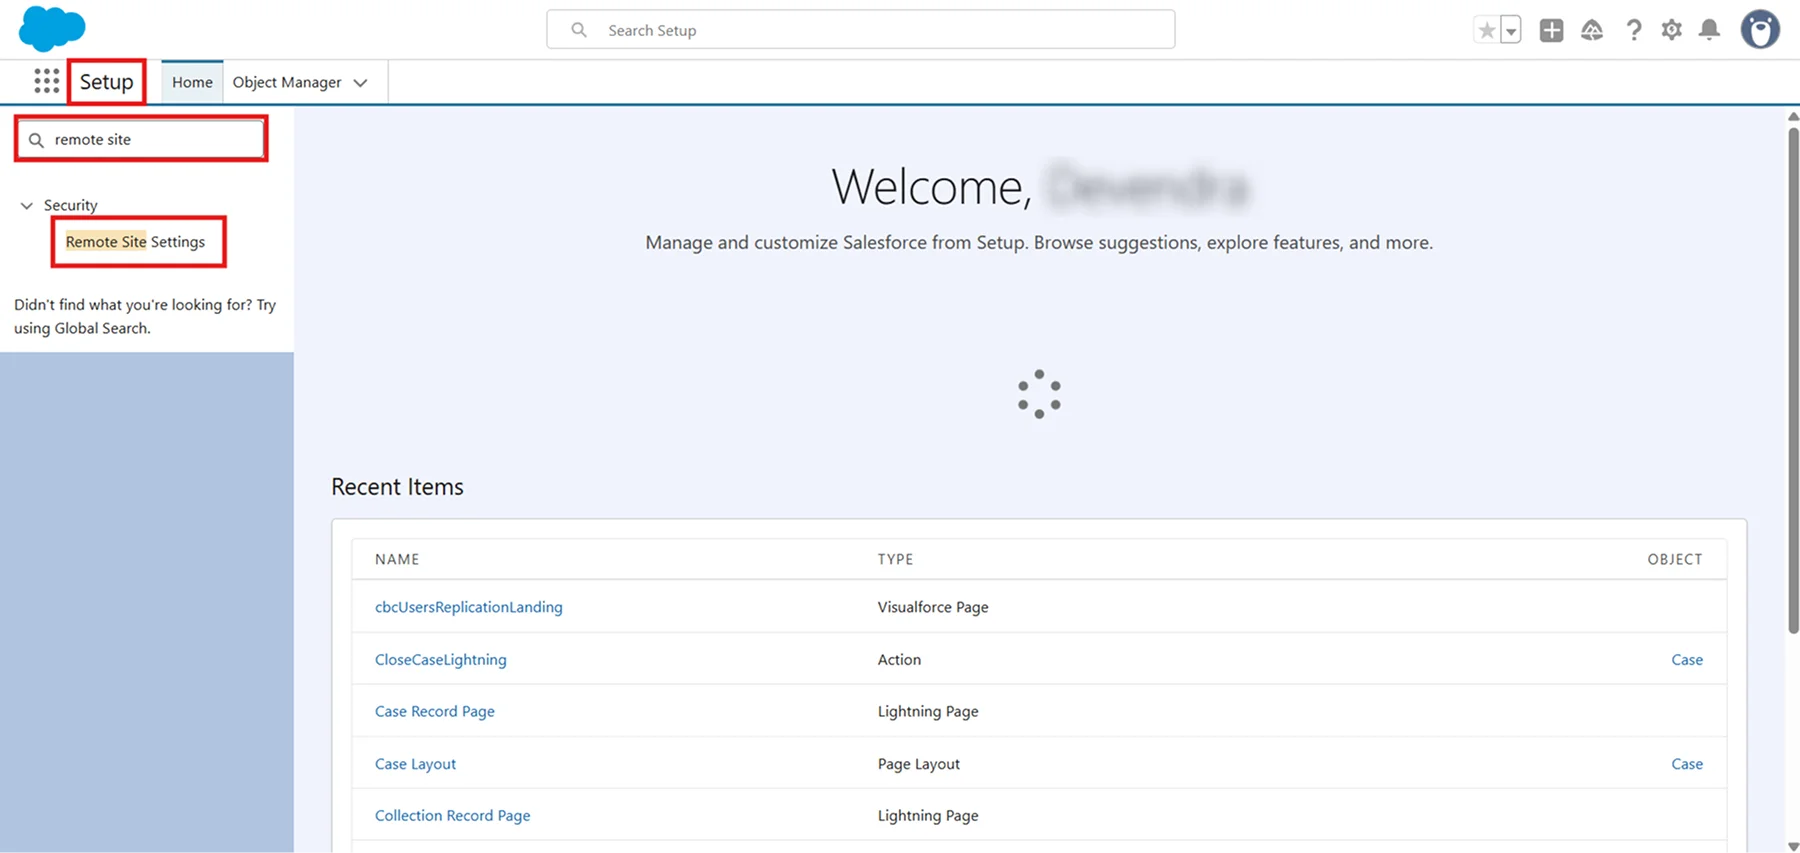Switch to the Home tab

(192, 82)
